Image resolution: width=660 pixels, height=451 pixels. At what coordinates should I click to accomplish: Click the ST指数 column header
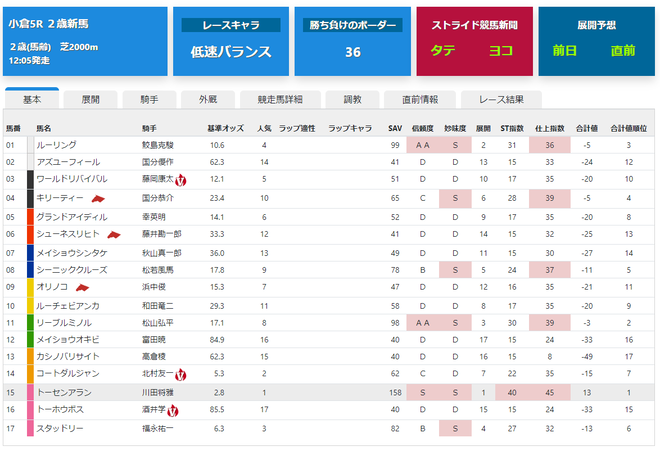(512, 128)
